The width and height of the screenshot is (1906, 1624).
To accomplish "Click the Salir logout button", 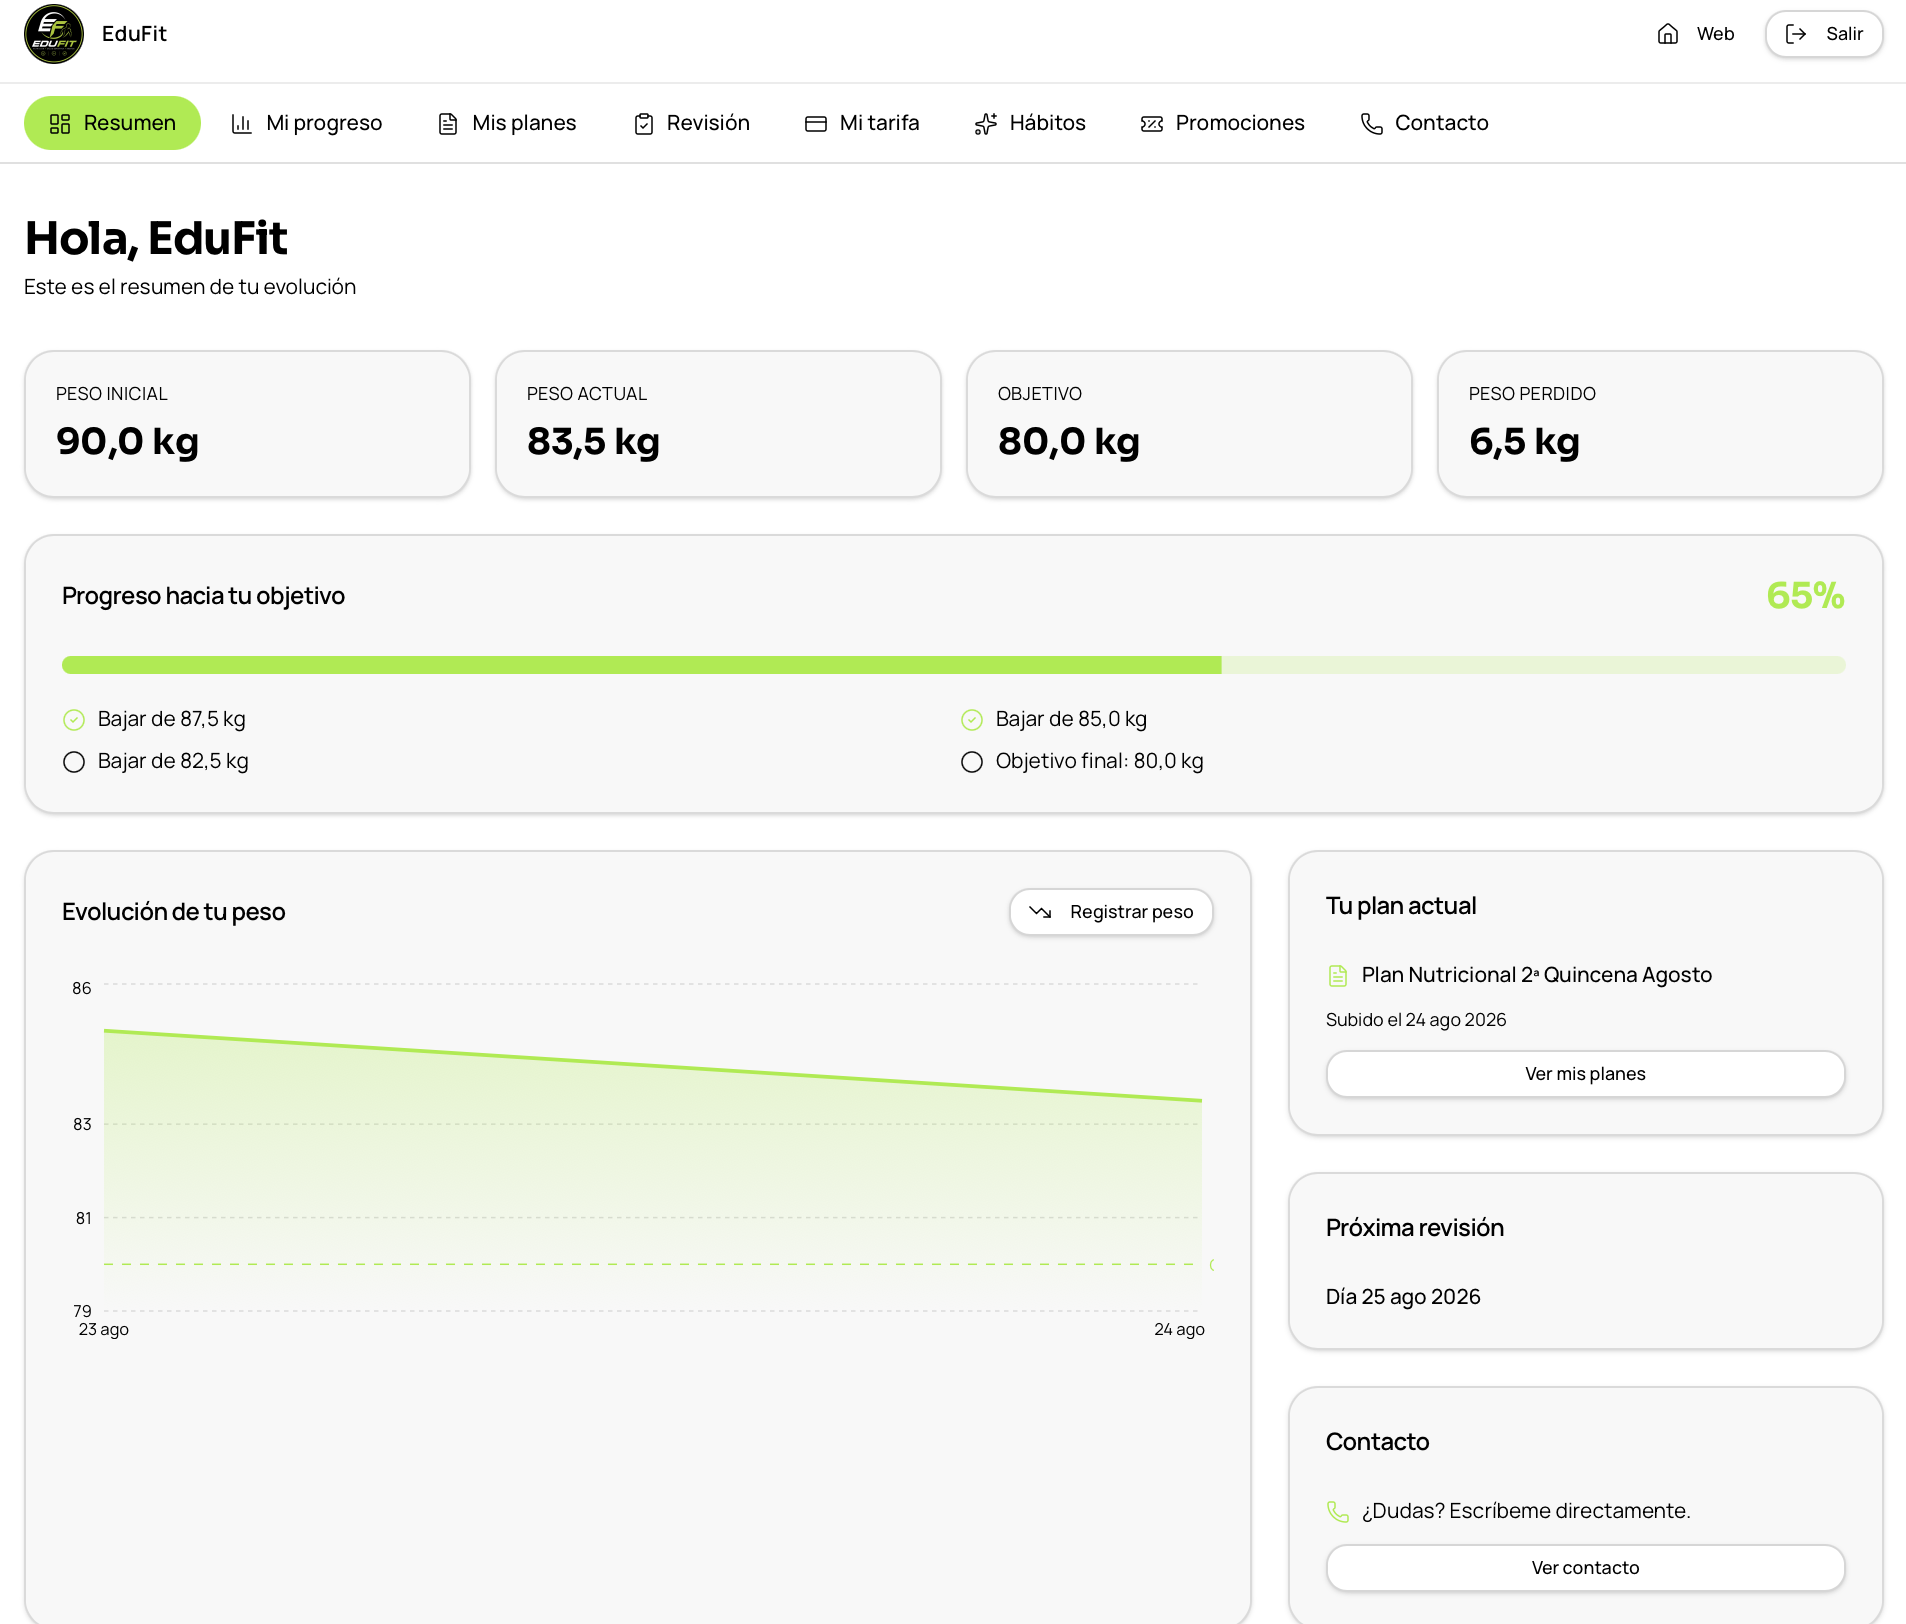I will (1824, 34).
